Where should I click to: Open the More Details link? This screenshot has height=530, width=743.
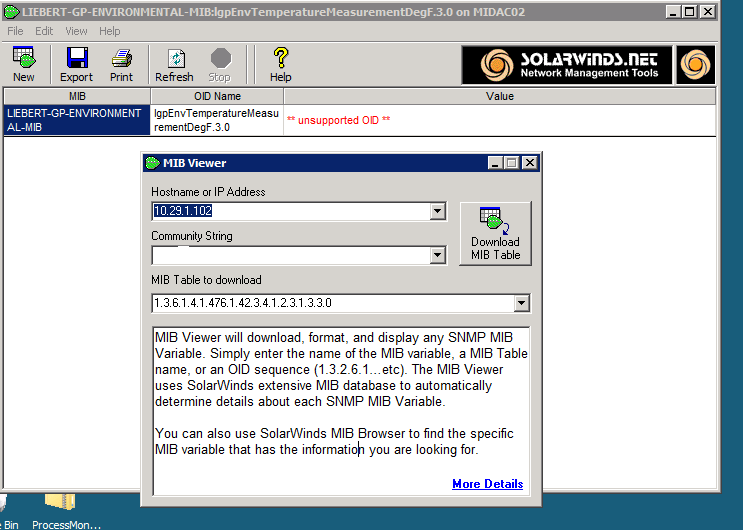[488, 484]
